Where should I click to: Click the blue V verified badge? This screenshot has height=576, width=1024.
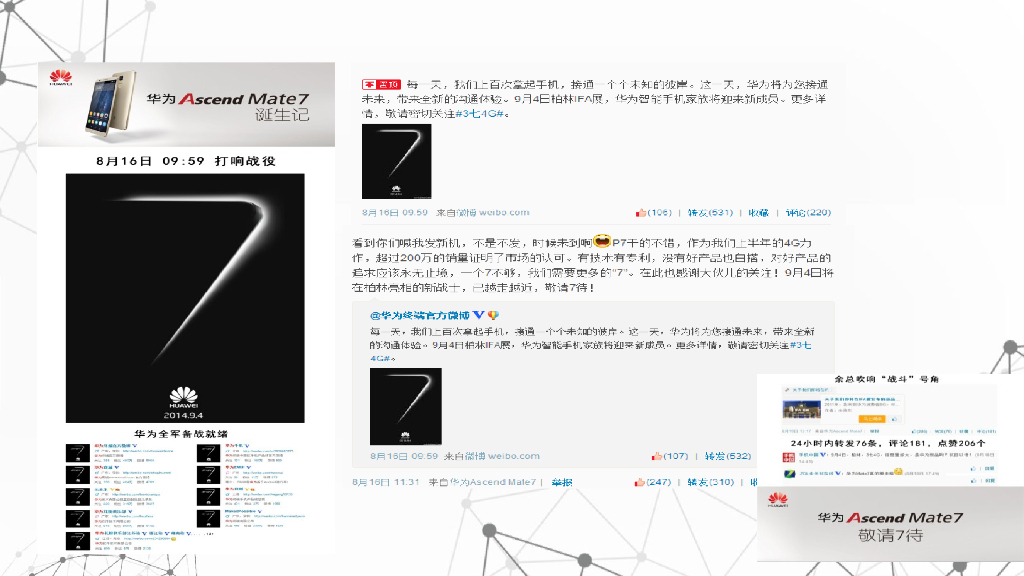(479, 315)
